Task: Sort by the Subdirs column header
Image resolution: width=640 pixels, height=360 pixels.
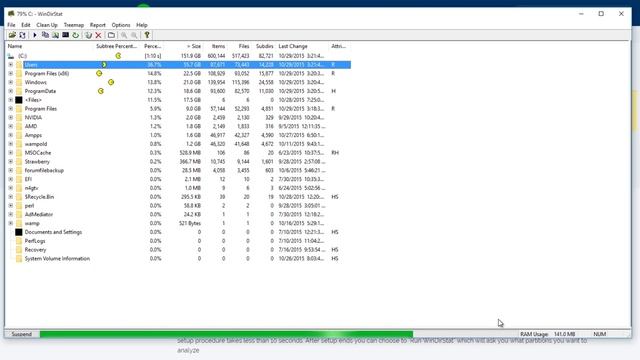Action: click(x=264, y=47)
